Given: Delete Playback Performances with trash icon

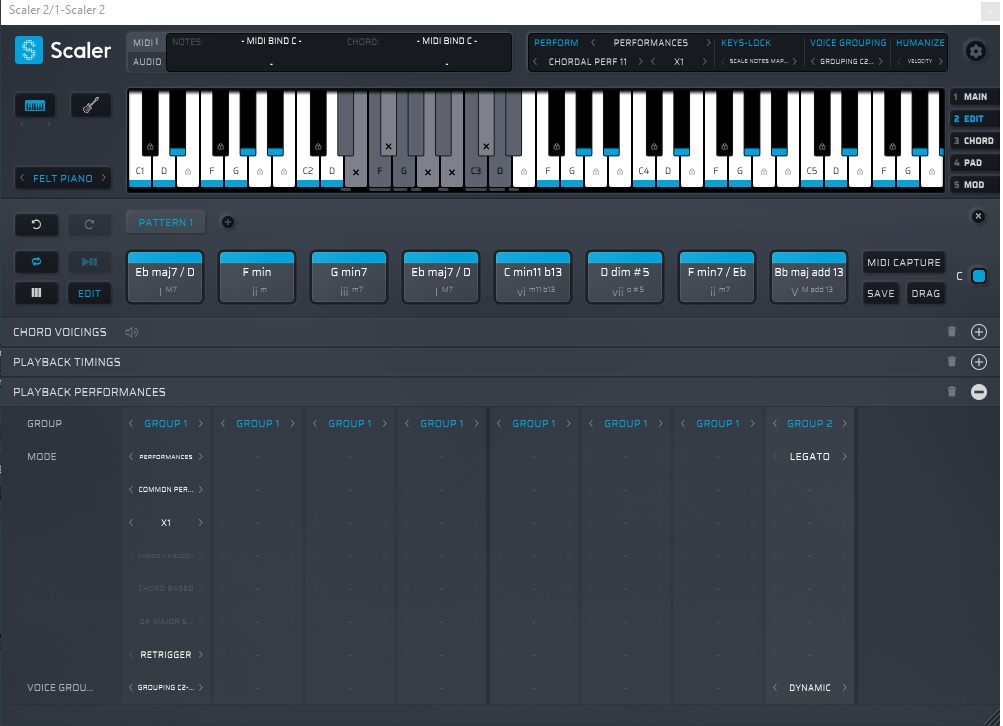Looking at the screenshot, I should 951,392.
